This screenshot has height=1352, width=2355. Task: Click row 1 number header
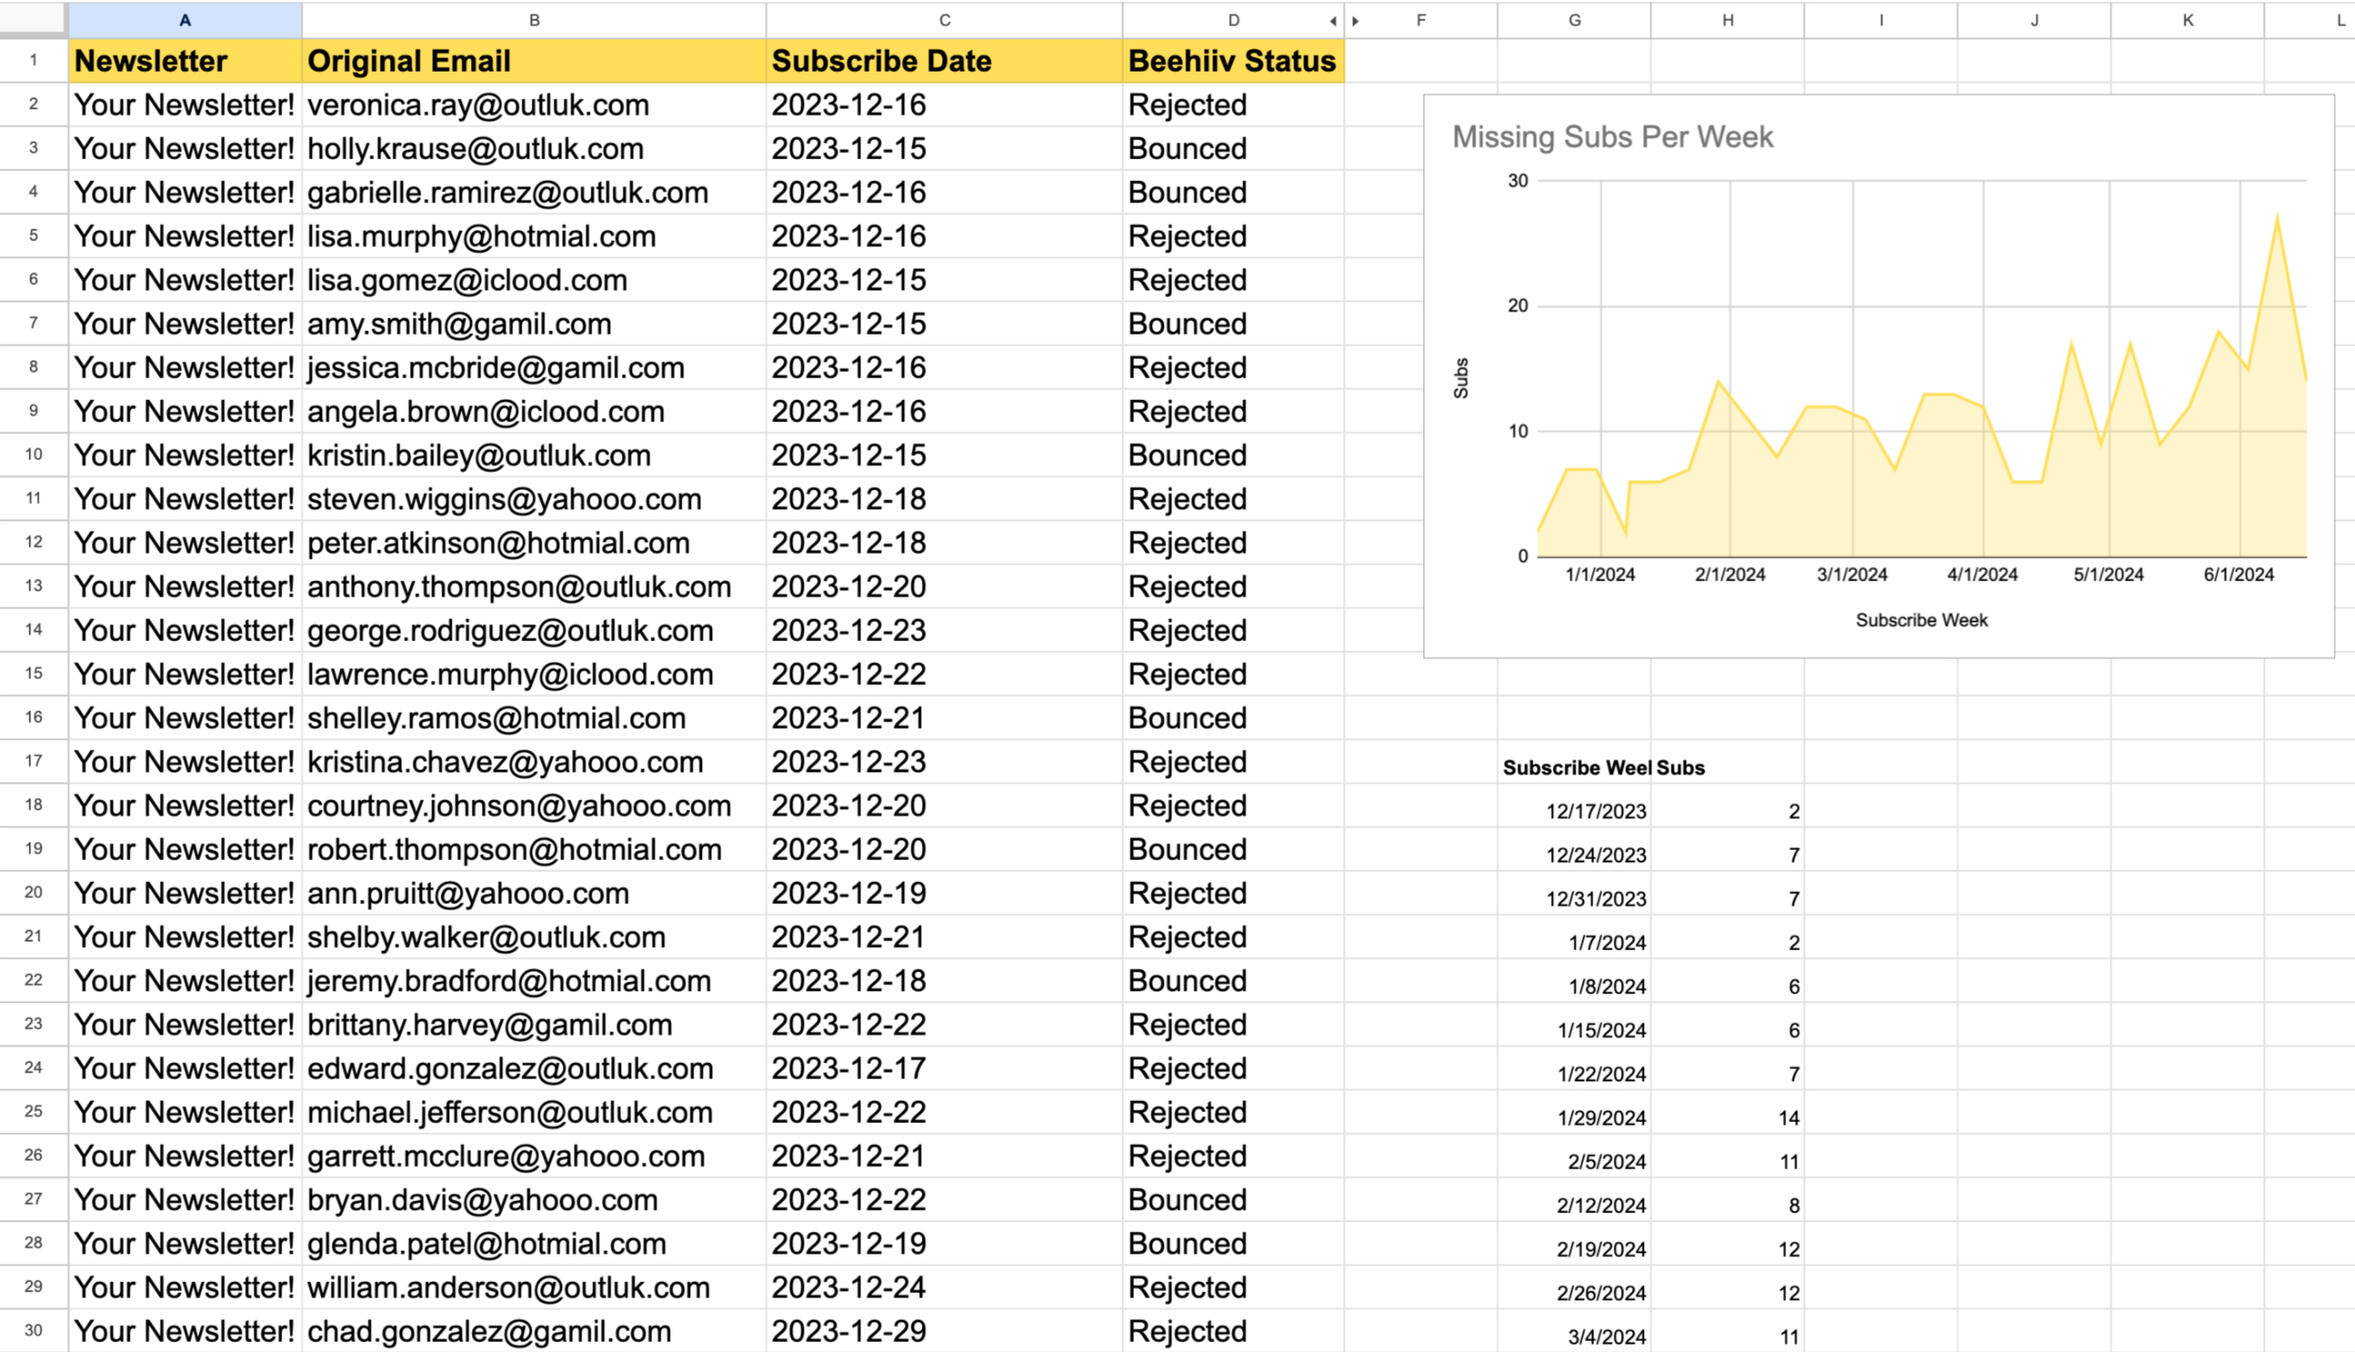tap(33, 61)
